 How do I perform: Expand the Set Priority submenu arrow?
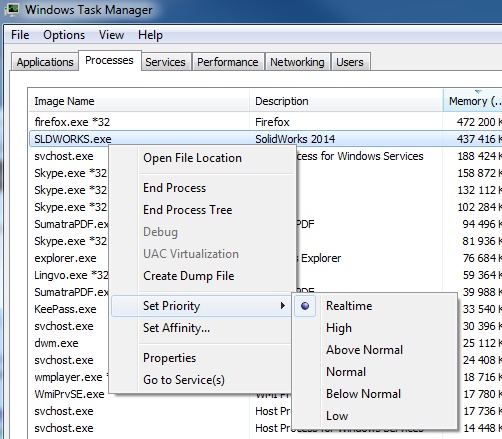click(283, 306)
